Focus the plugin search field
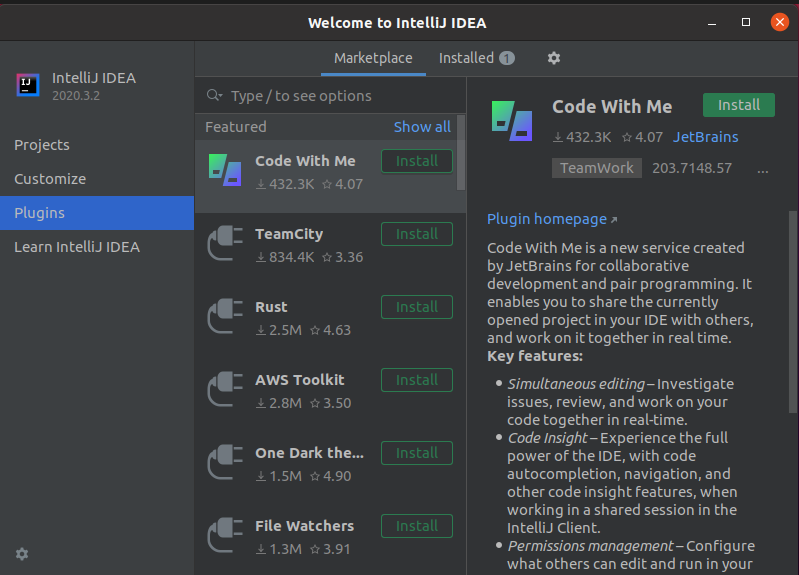The image size is (799, 575). pos(330,96)
